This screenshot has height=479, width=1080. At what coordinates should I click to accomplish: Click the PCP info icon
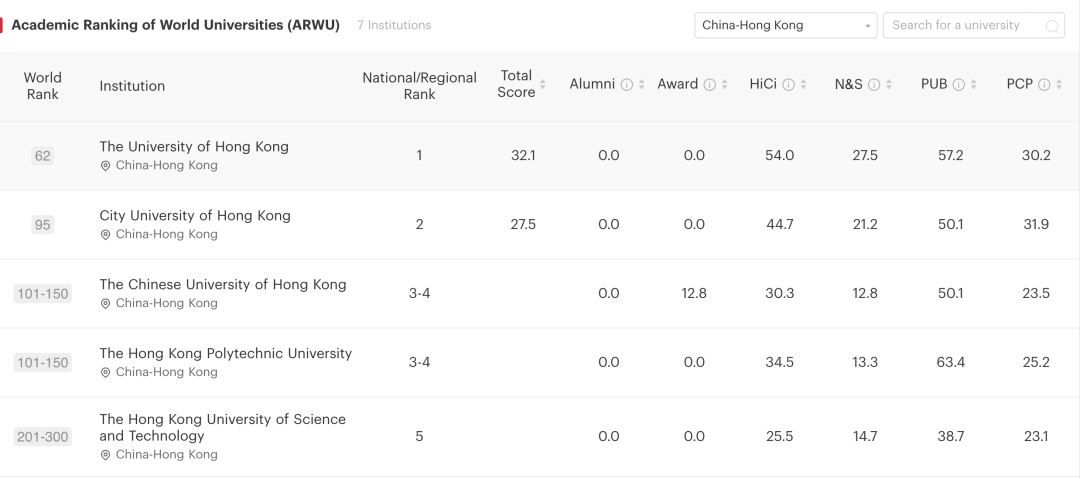tap(1044, 85)
